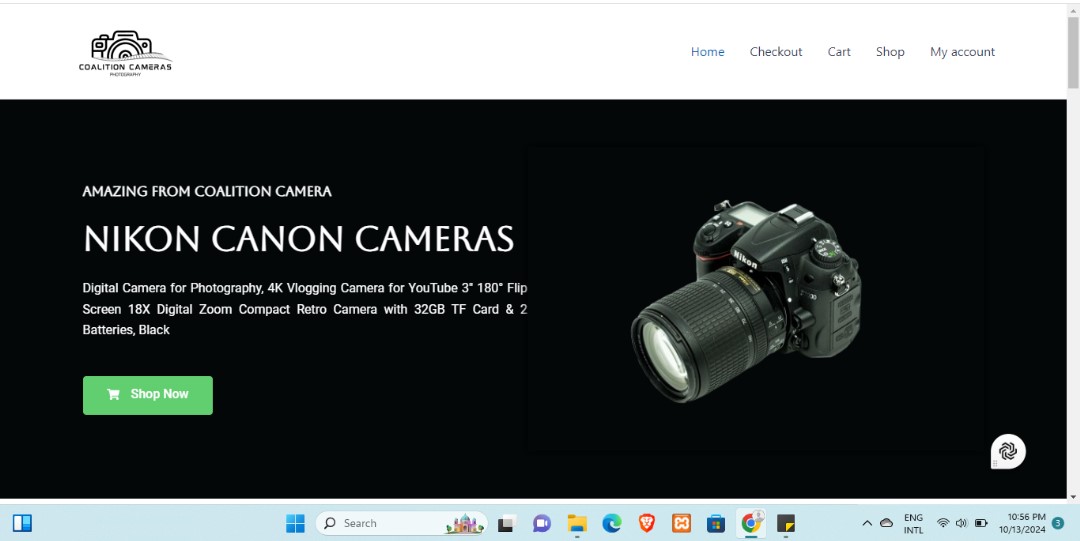The image size is (1080, 541).
Task: Click AMAZING FROM COALITION CAMERA text
Action: click(207, 192)
